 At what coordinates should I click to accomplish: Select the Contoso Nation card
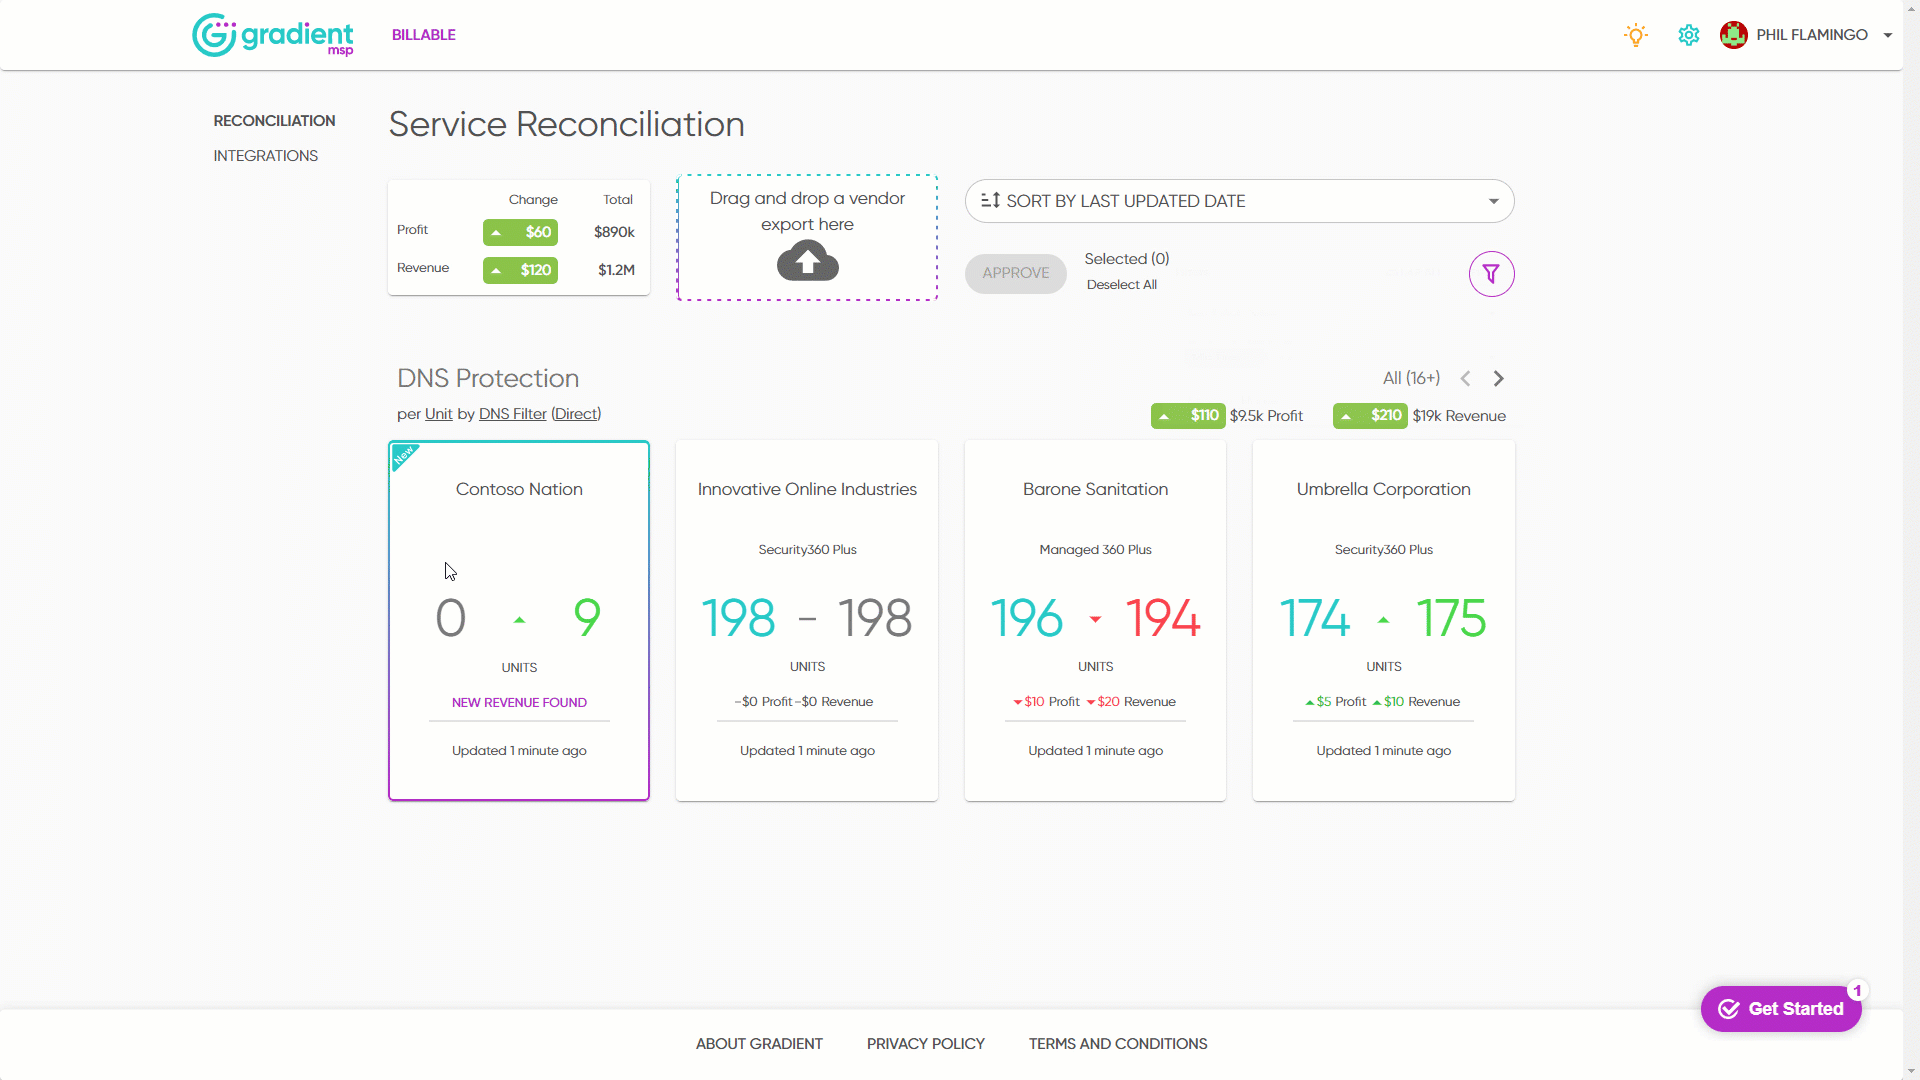click(x=519, y=620)
